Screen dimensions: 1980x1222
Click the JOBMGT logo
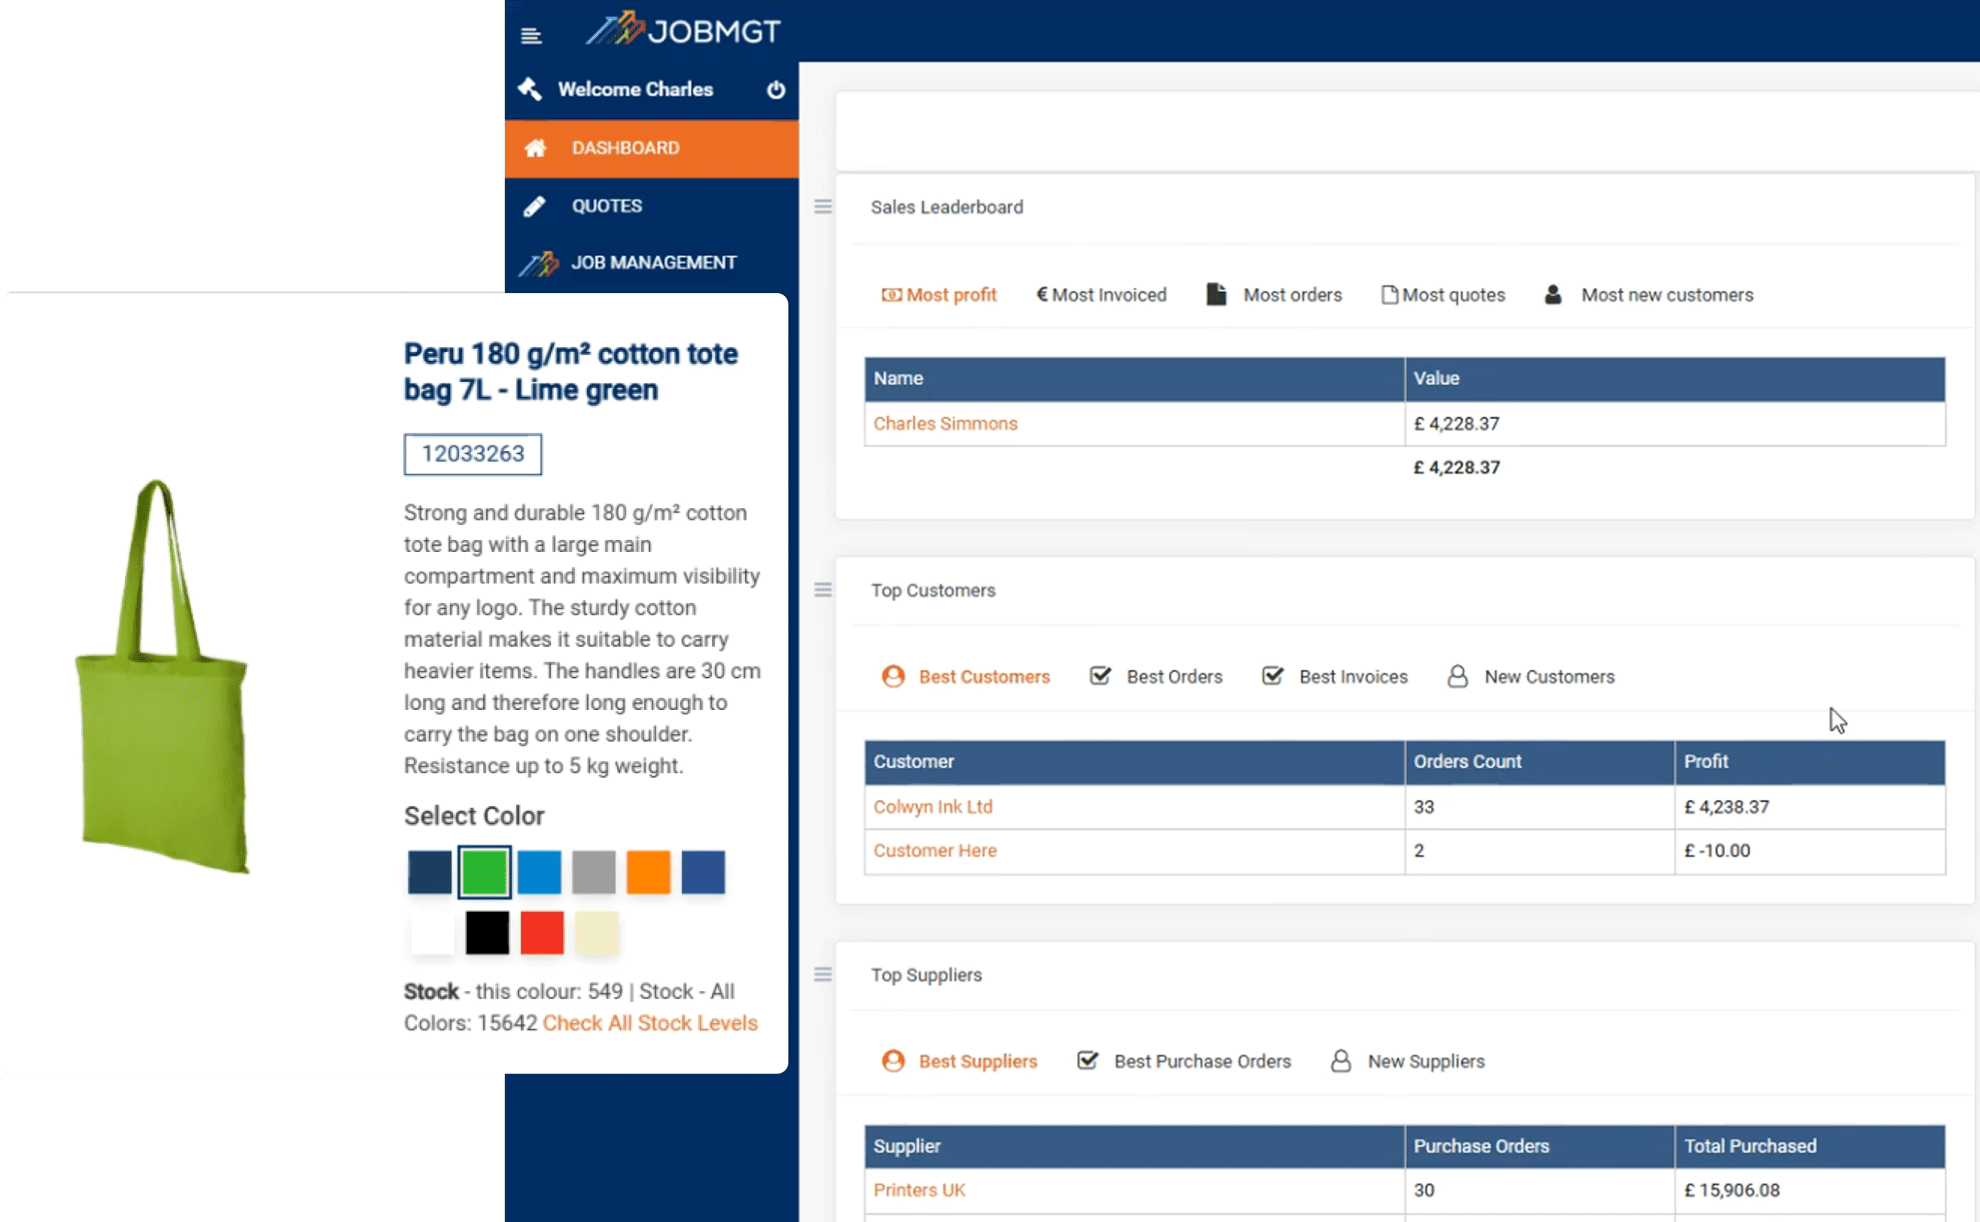pyautogui.click(x=683, y=30)
